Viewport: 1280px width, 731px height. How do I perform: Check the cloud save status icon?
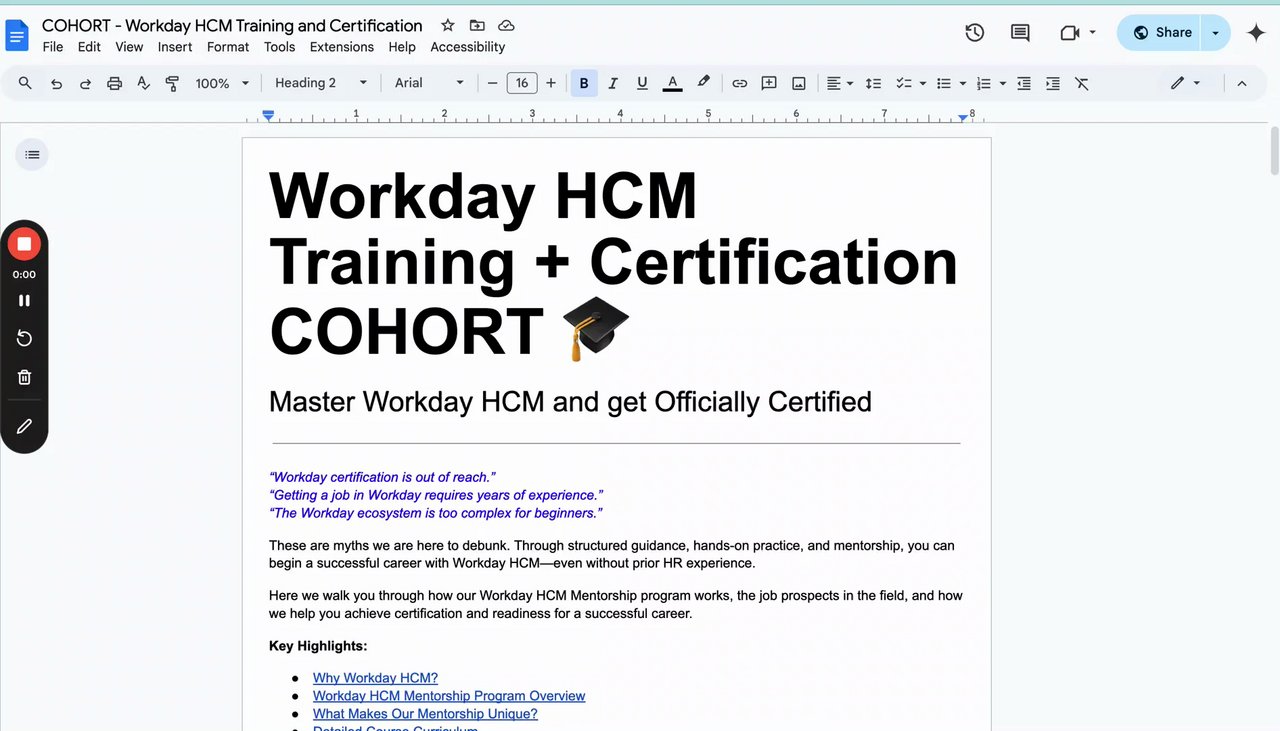coord(506,25)
